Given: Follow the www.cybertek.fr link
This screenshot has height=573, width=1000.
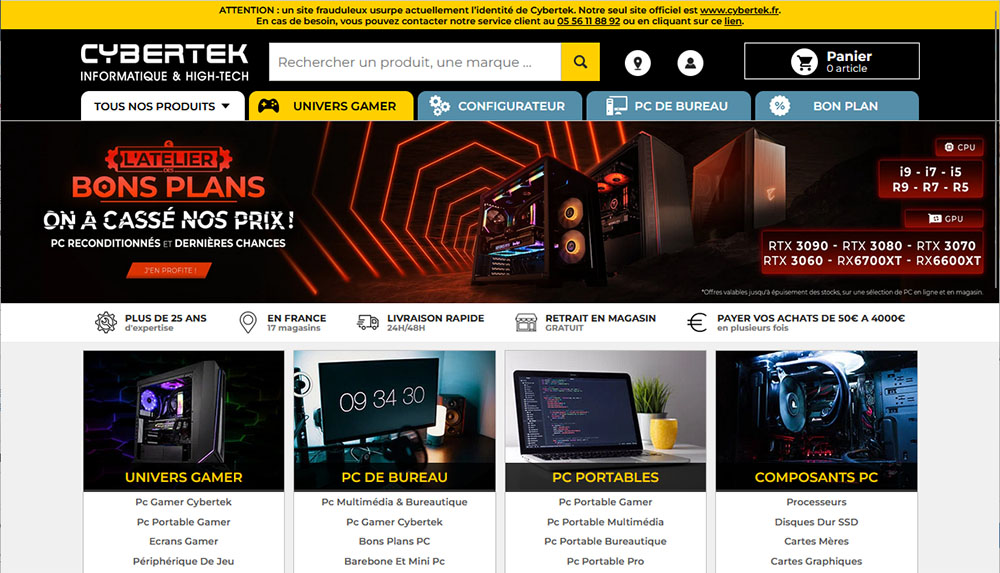Looking at the screenshot, I should click(739, 10).
